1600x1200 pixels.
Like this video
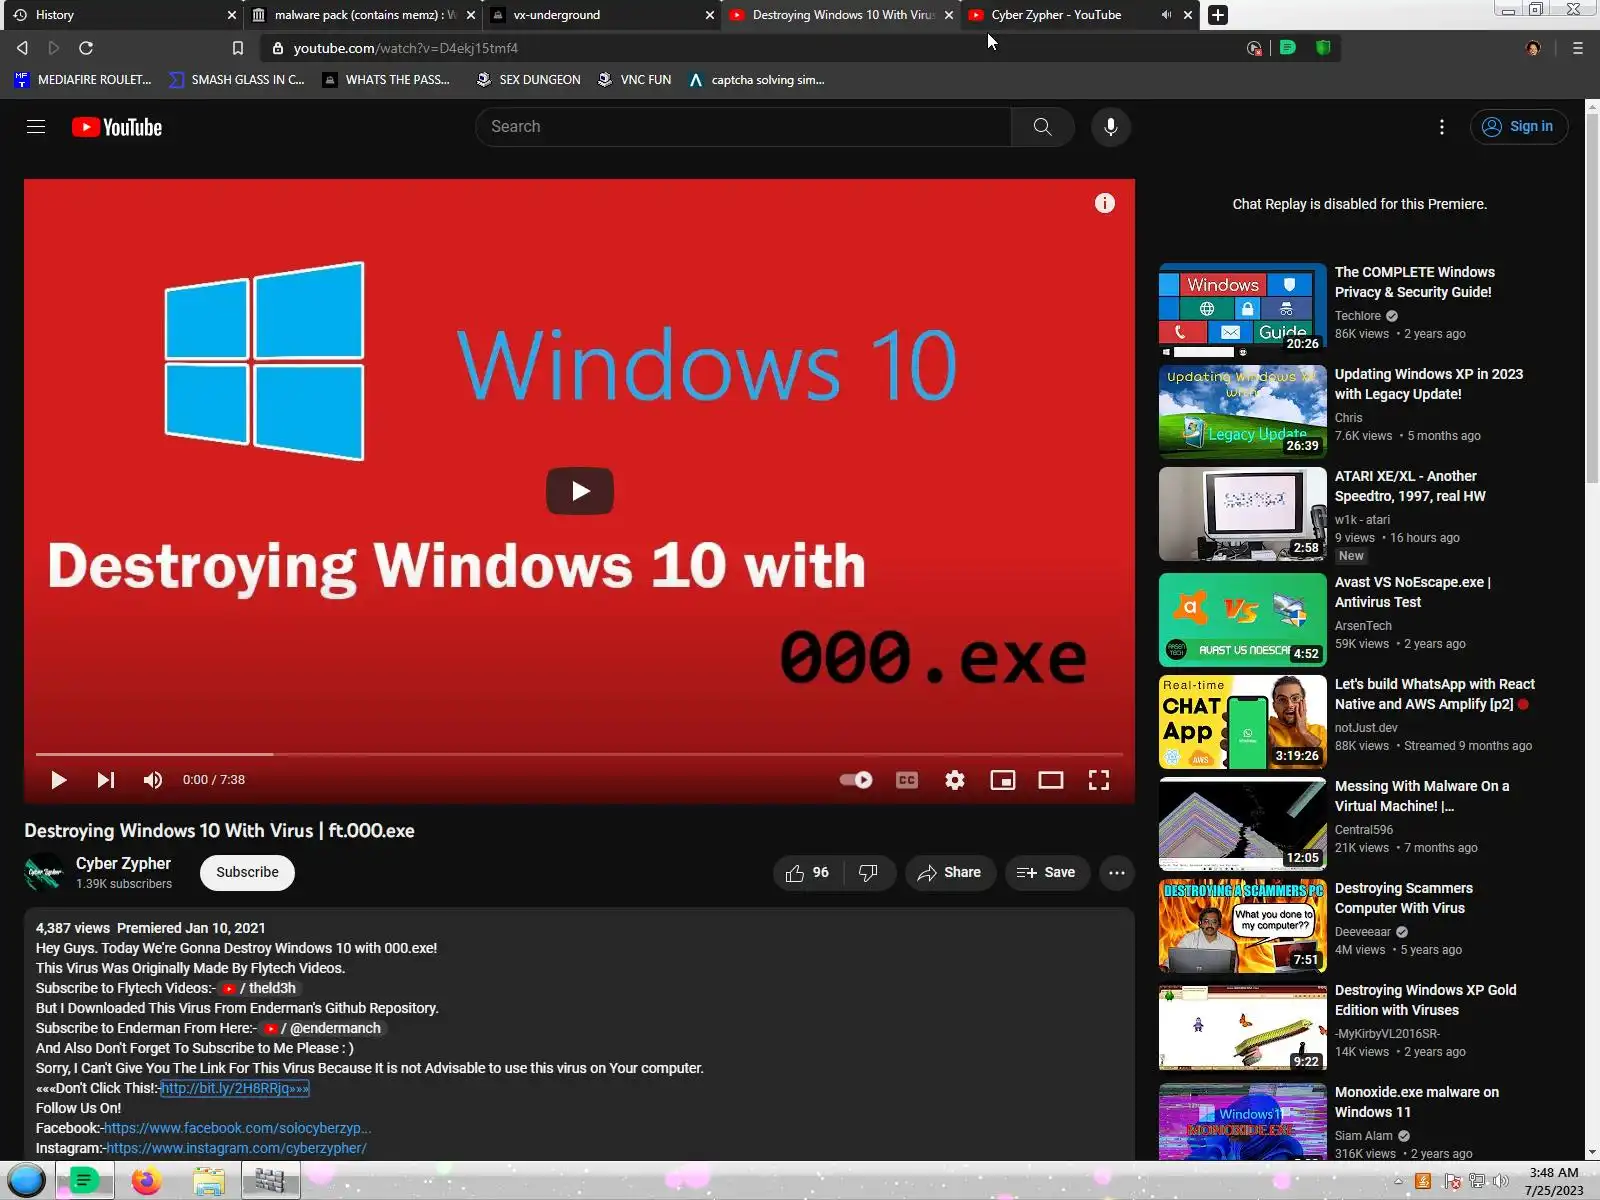(x=808, y=873)
